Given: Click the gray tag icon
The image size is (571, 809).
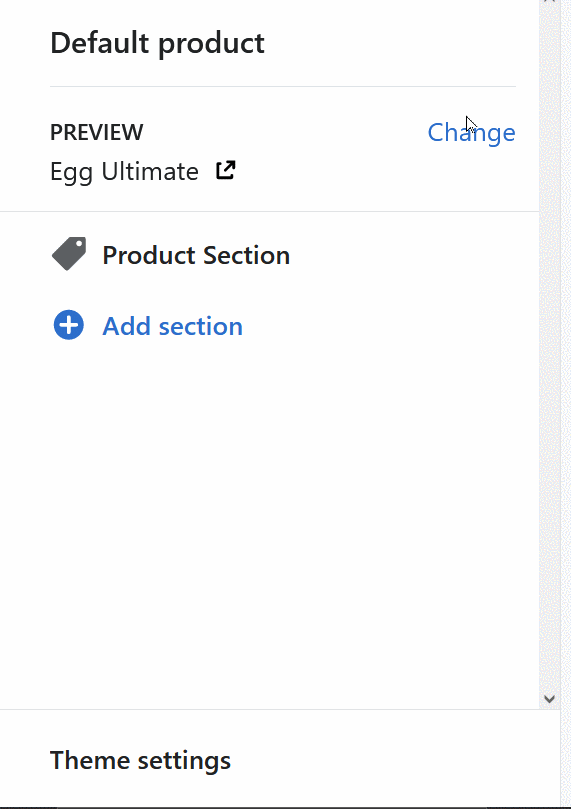Looking at the screenshot, I should 69,254.
